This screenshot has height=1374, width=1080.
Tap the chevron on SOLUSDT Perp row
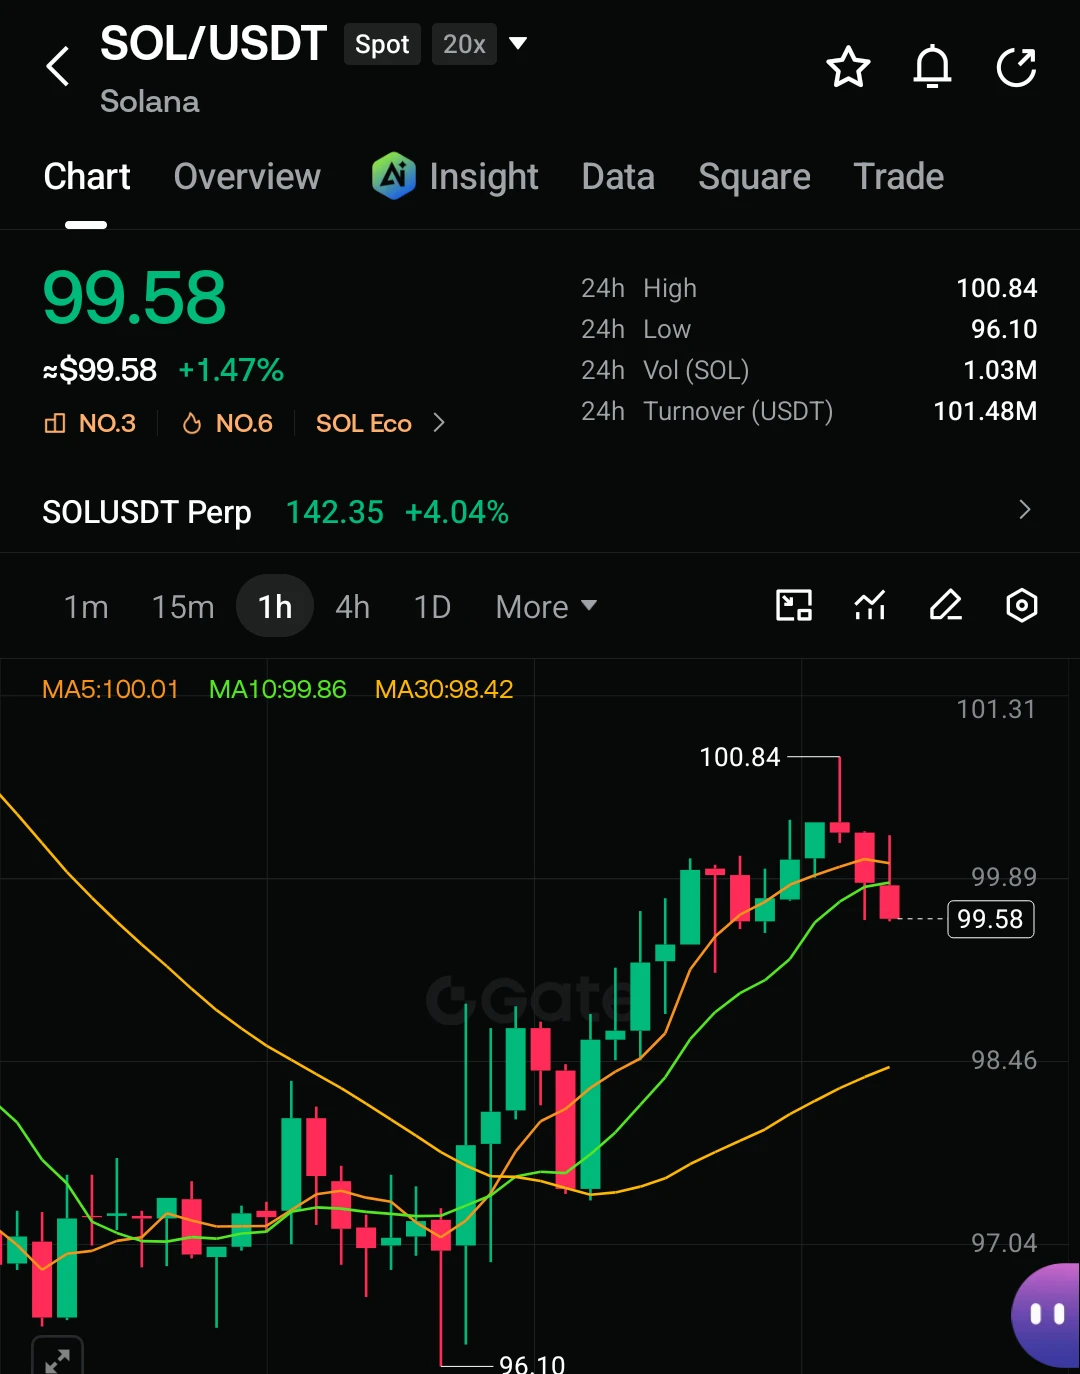tap(1024, 510)
